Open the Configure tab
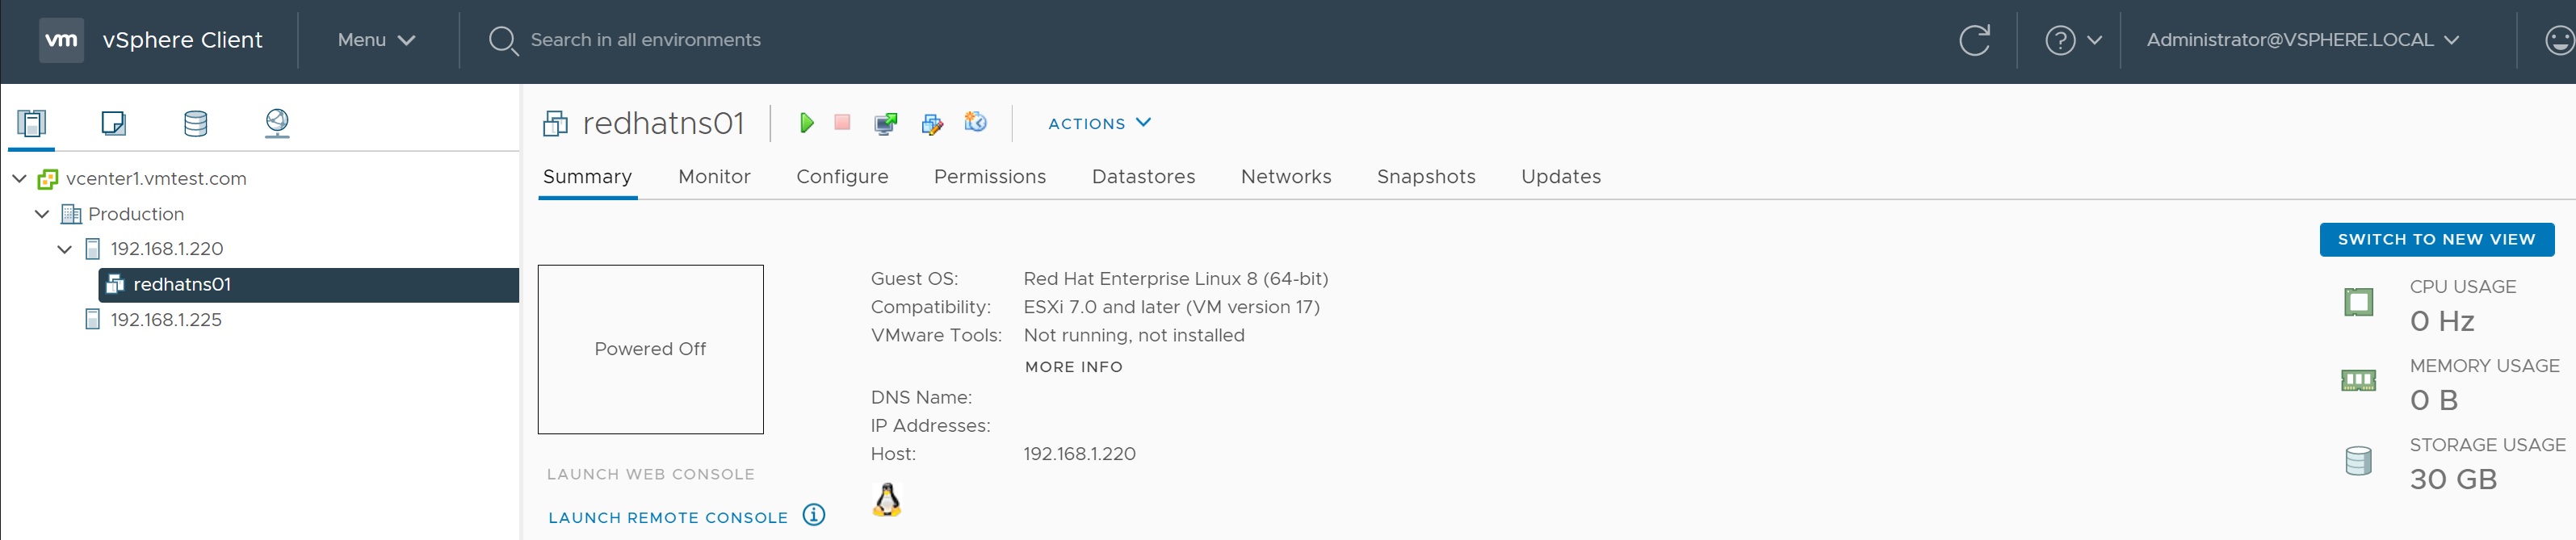The width and height of the screenshot is (2576, 540). point(841,177)
